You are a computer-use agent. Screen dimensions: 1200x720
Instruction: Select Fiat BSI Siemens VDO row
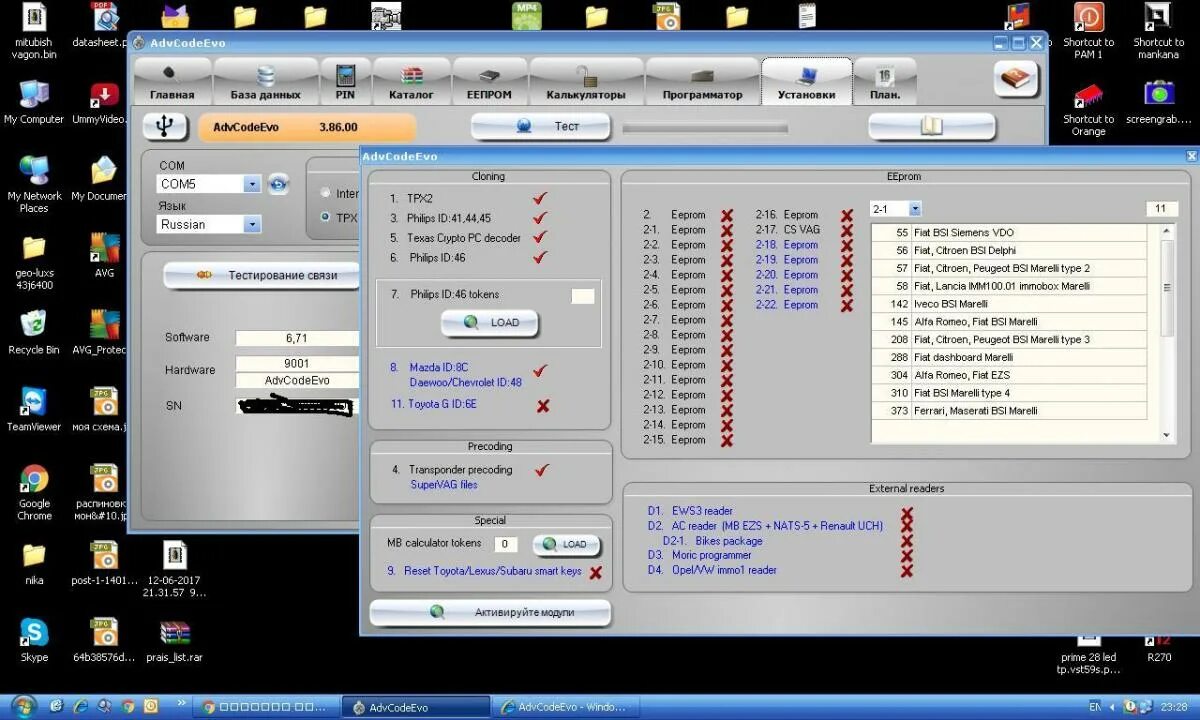tap(1010, 232)
